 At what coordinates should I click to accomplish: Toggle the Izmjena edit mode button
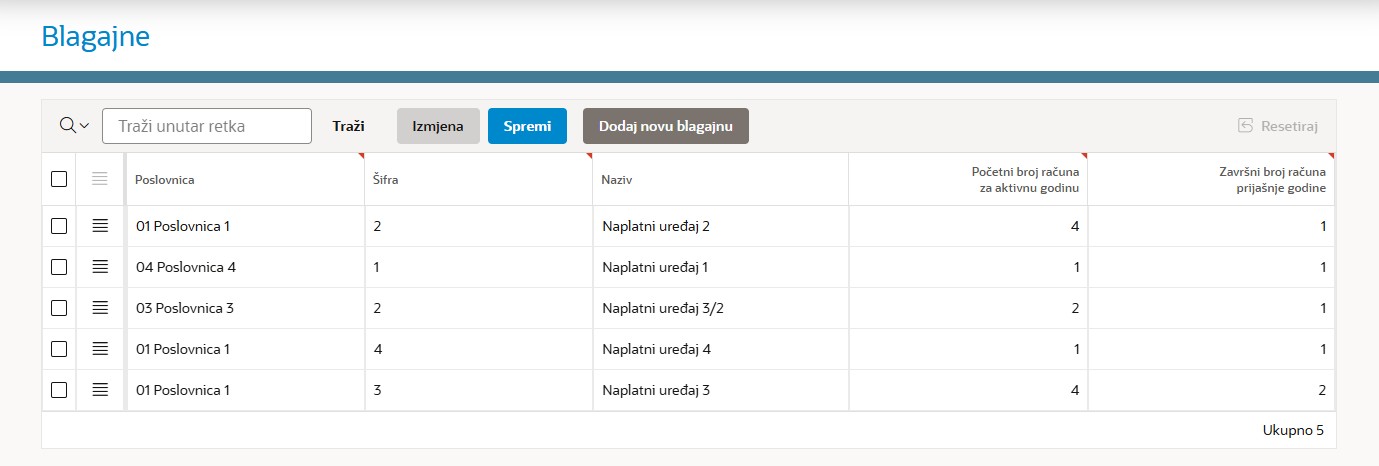[438, 126]
